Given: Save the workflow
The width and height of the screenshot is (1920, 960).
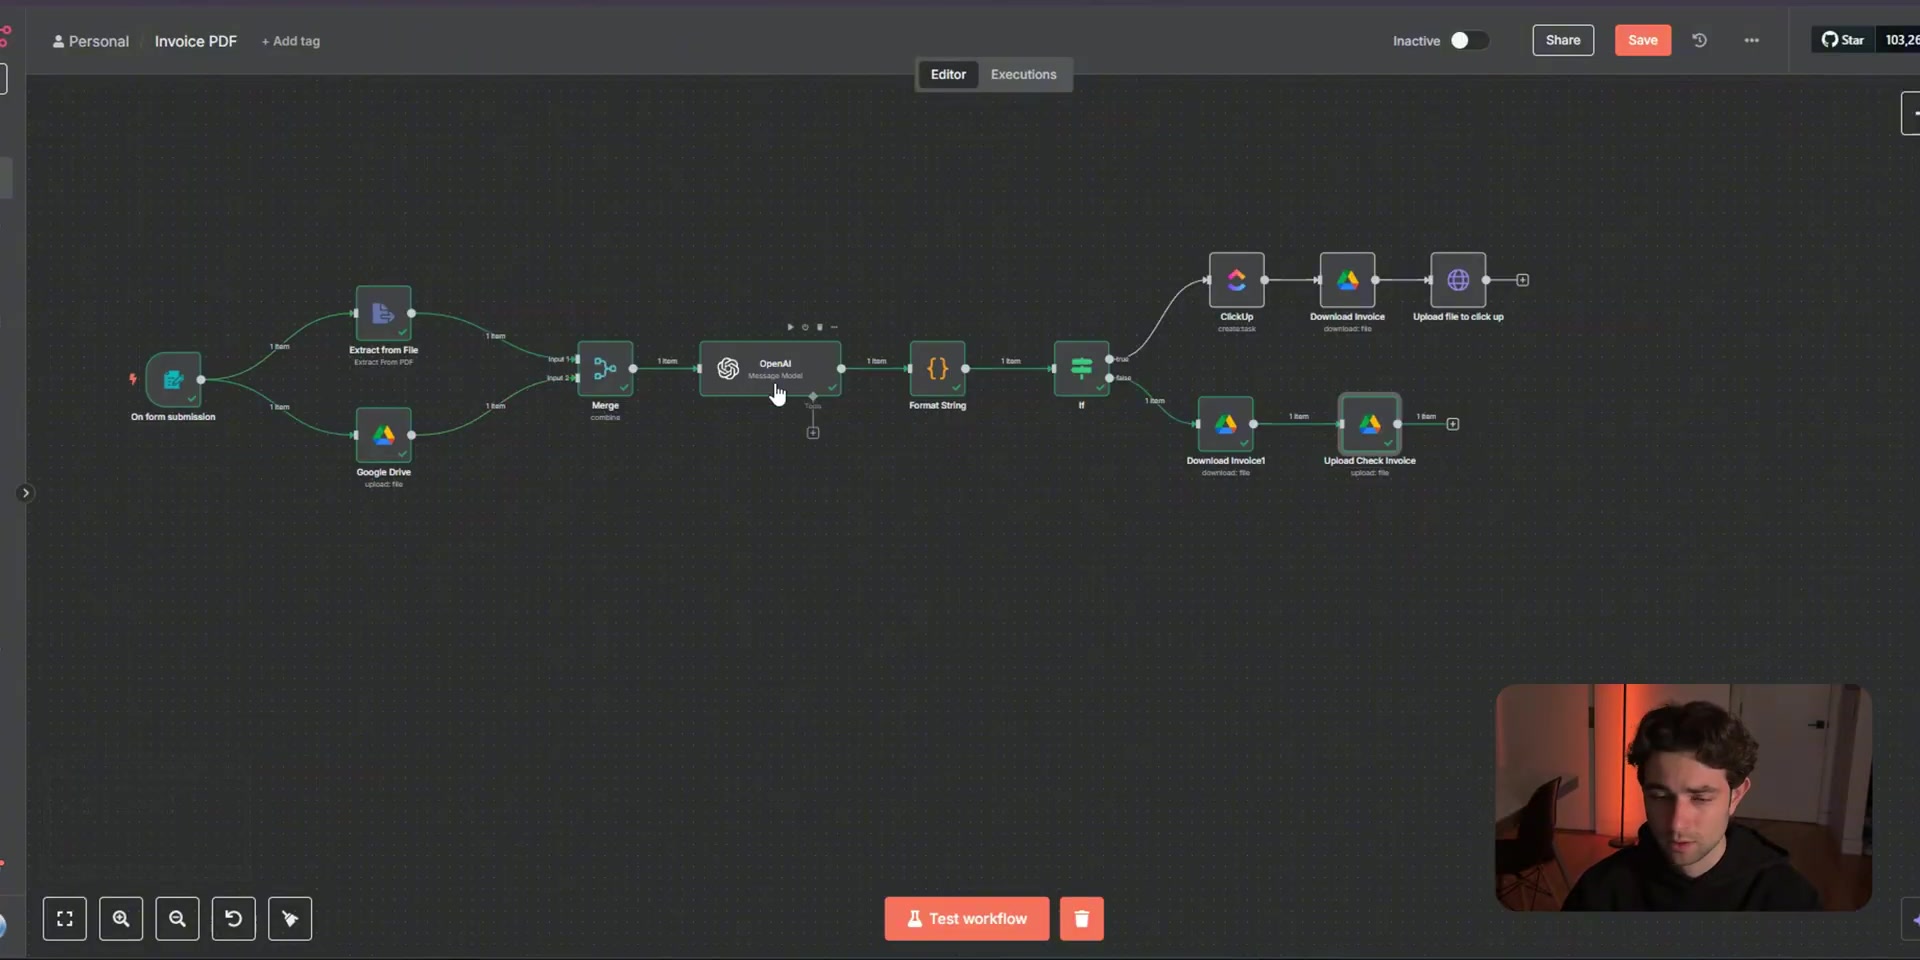Looking at the screenshot, I should [x=1642, y=40].
